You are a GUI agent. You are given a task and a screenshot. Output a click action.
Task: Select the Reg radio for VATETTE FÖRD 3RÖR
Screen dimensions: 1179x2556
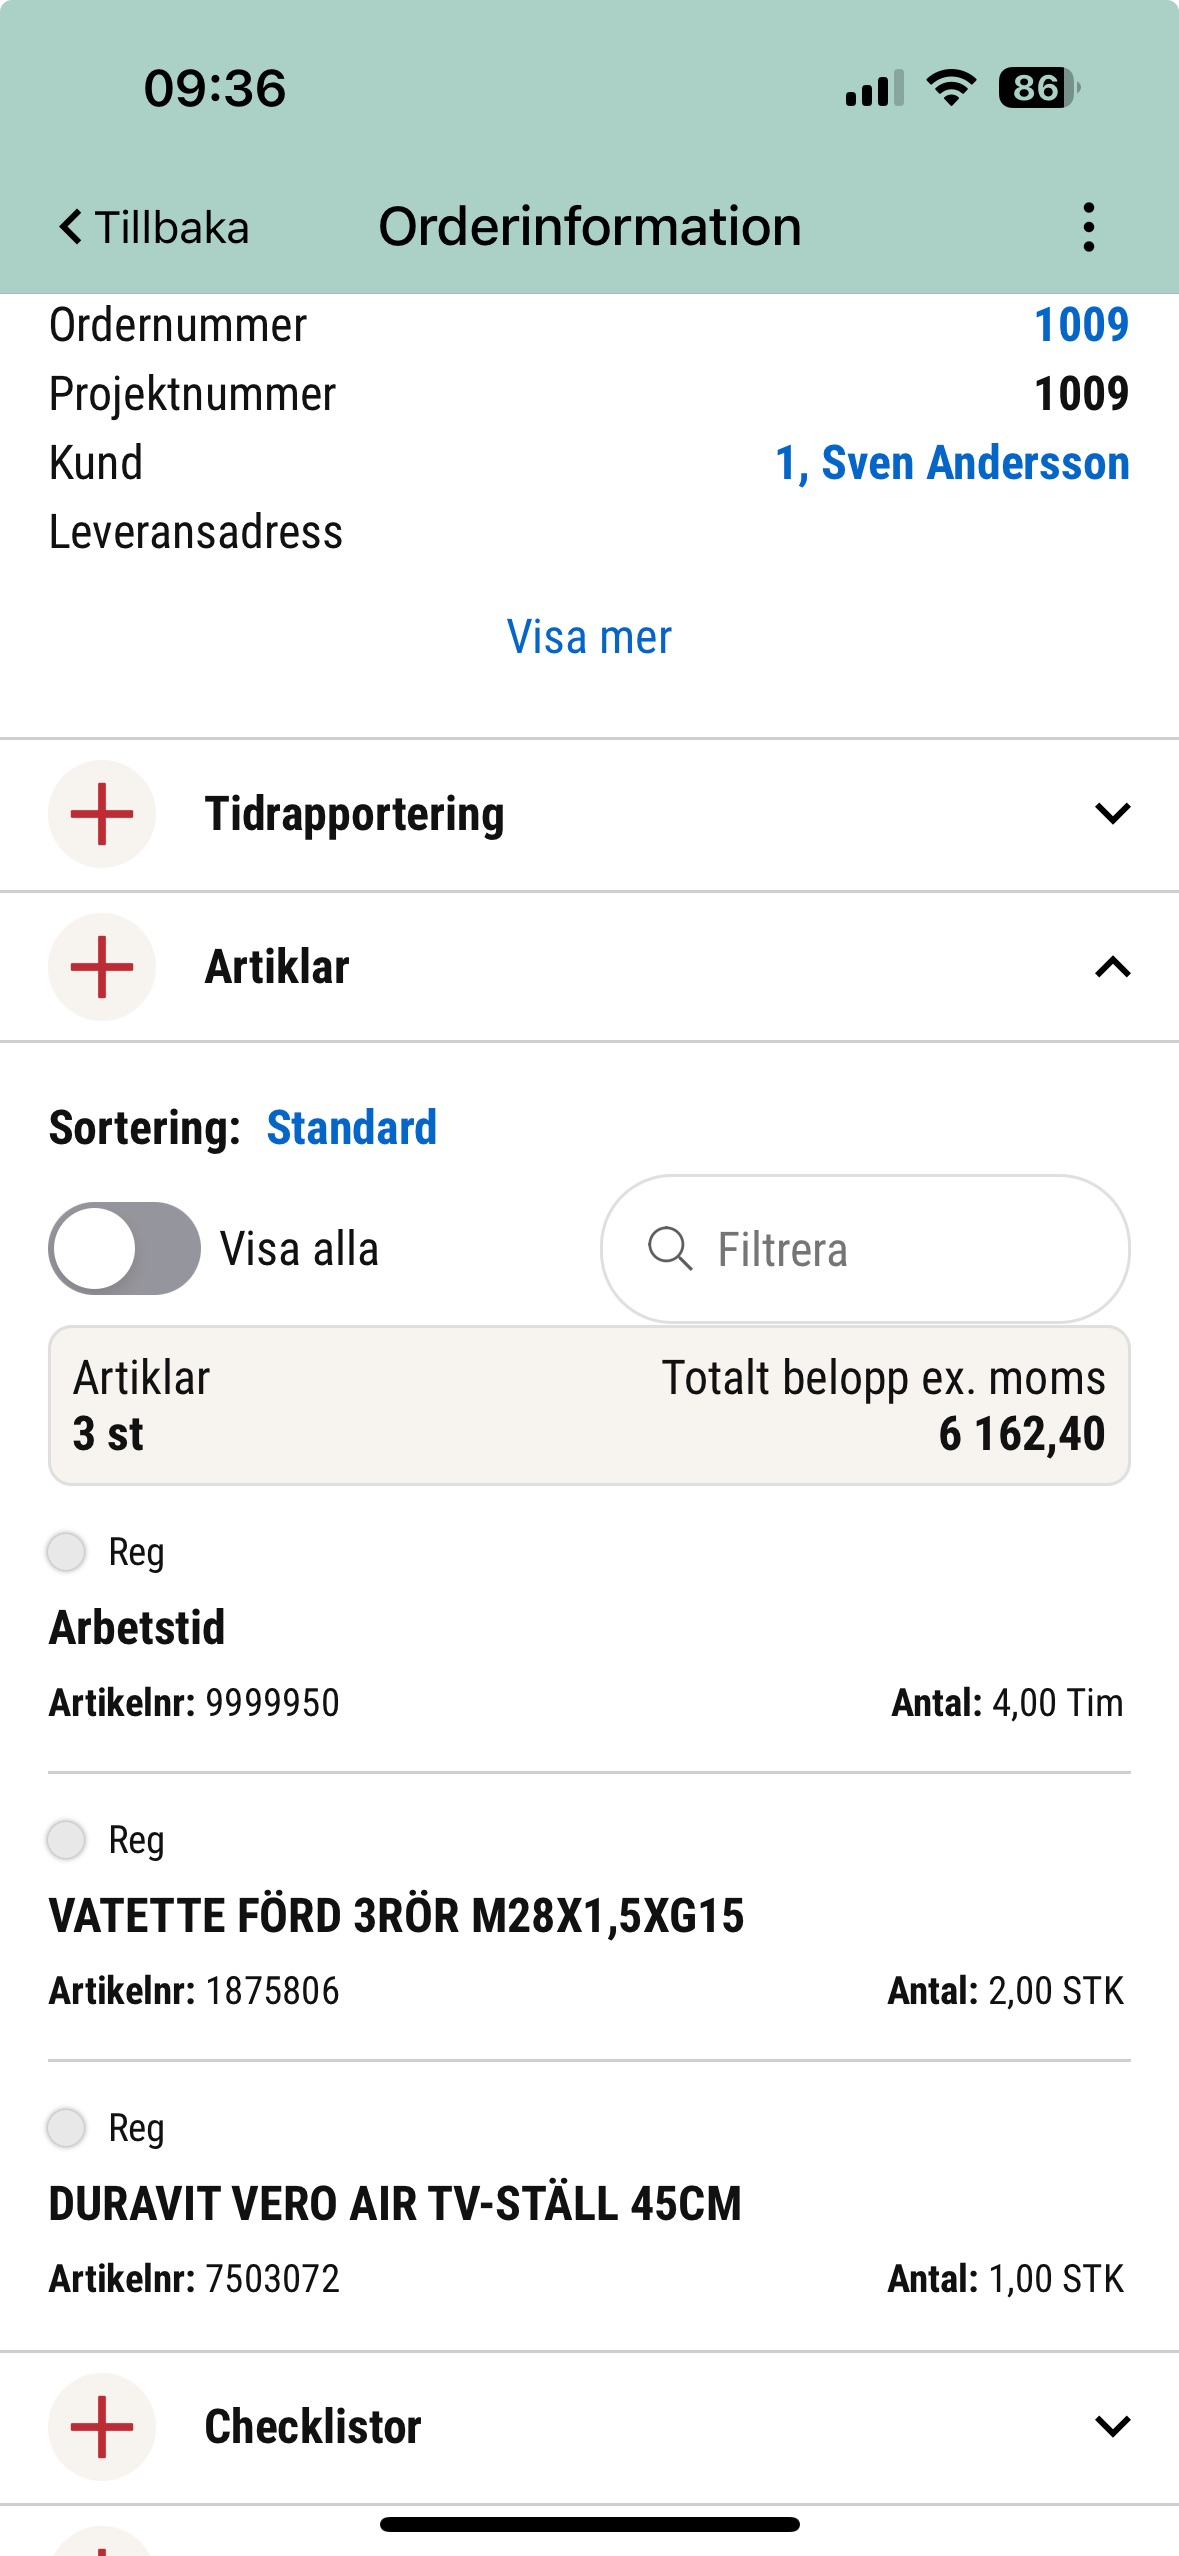67,1840
